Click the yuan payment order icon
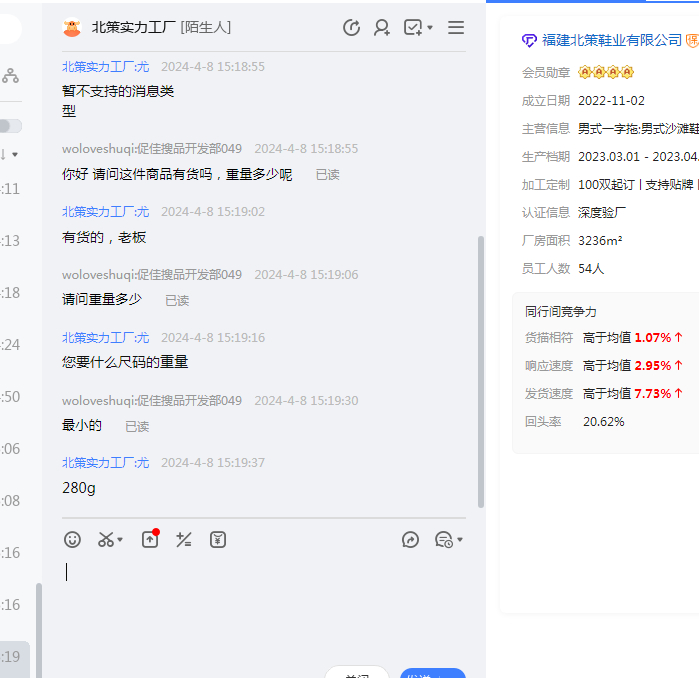The width and height of the screenshot is (699, 678). [x=218, y=539]
